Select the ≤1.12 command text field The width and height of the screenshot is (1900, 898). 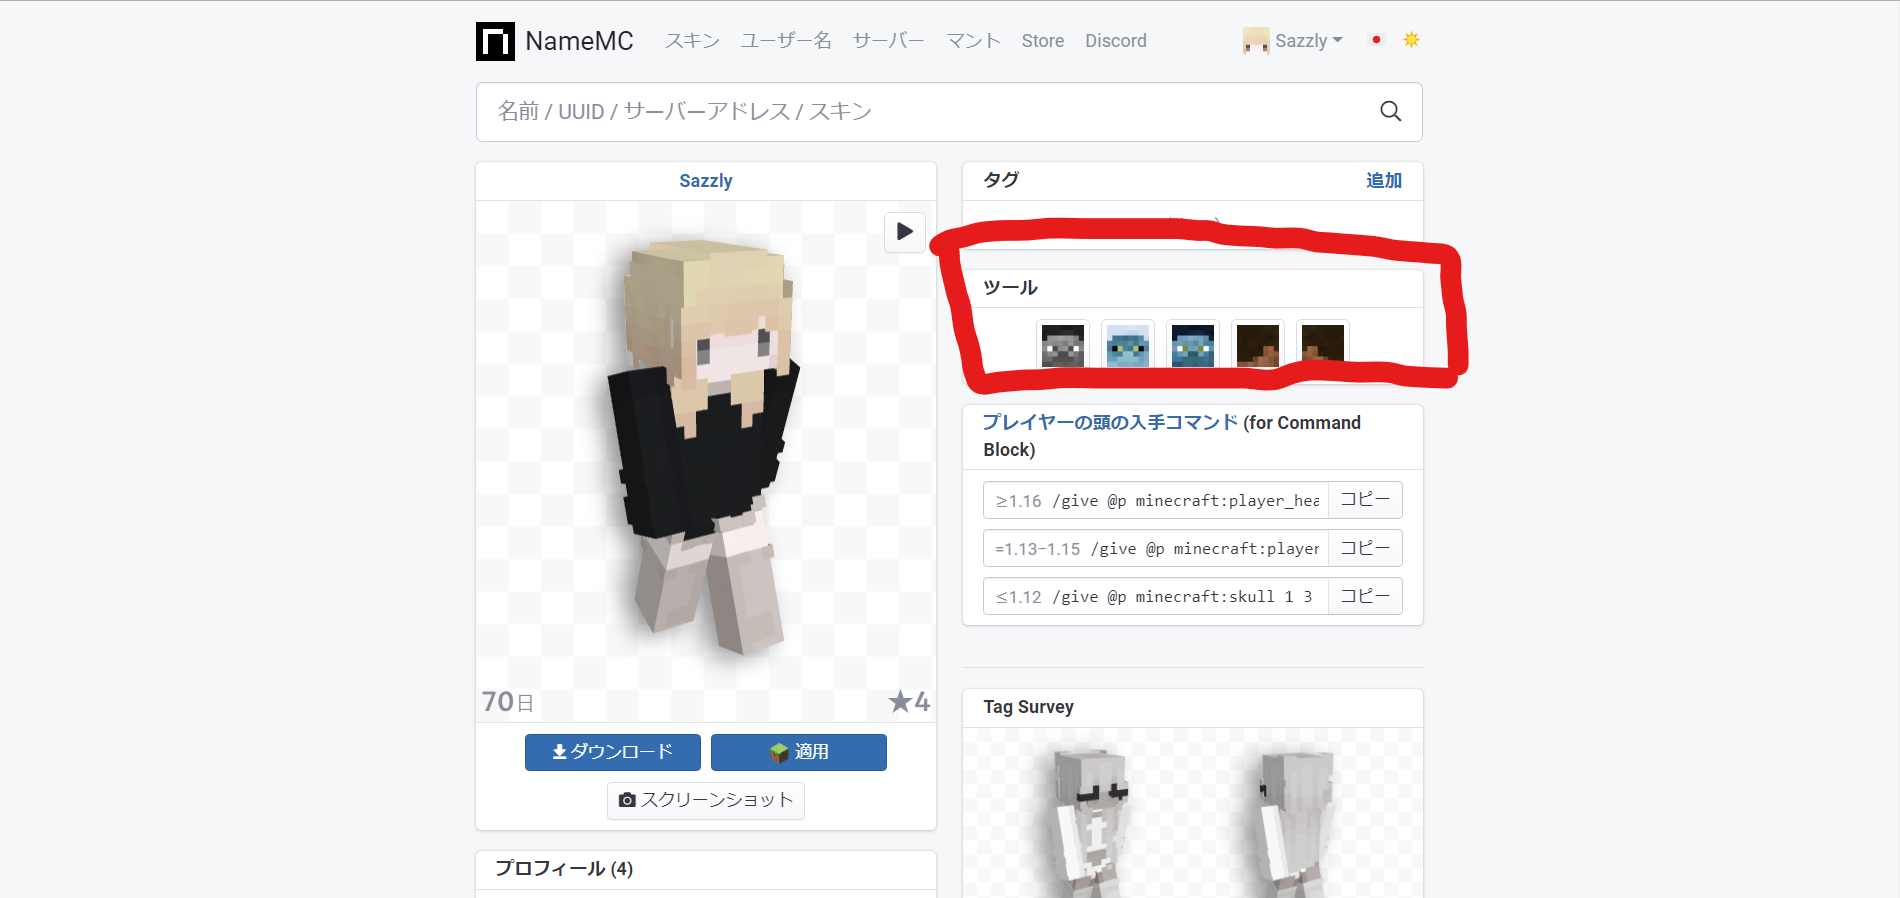pyautogui.click(x=1156, y=596)
